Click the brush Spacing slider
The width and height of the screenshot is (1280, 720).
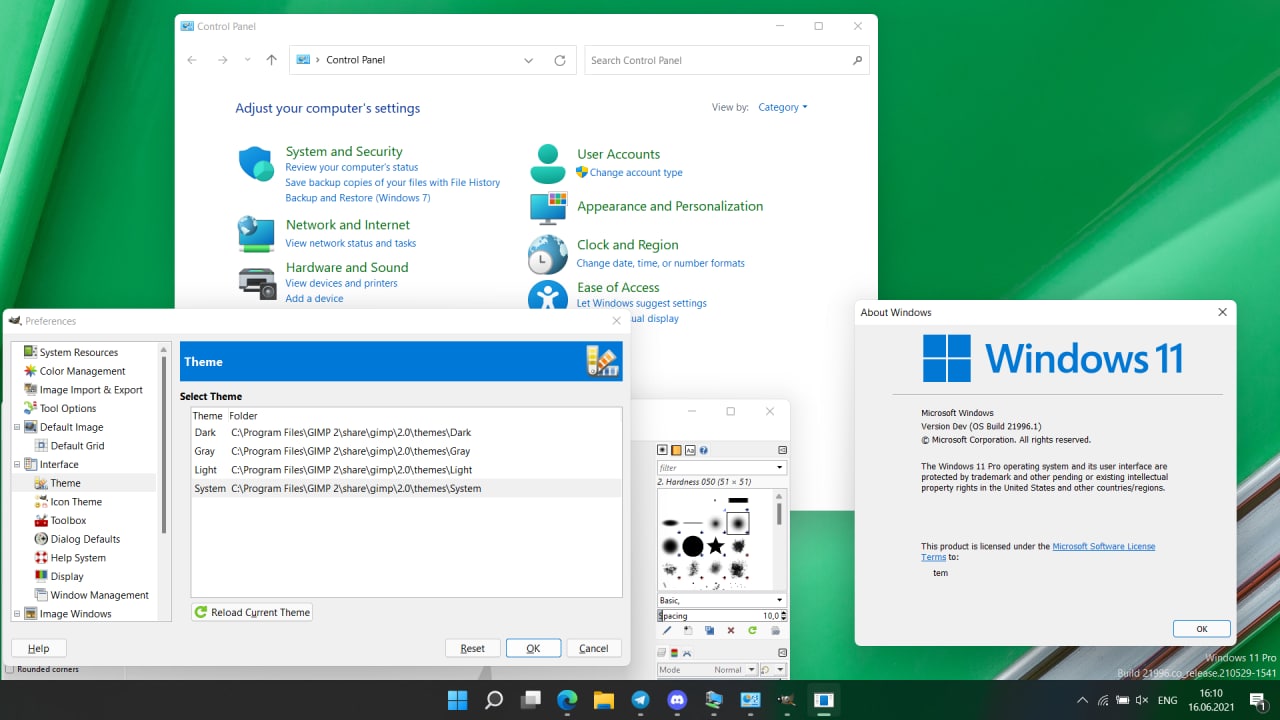[x=721, y=616]
